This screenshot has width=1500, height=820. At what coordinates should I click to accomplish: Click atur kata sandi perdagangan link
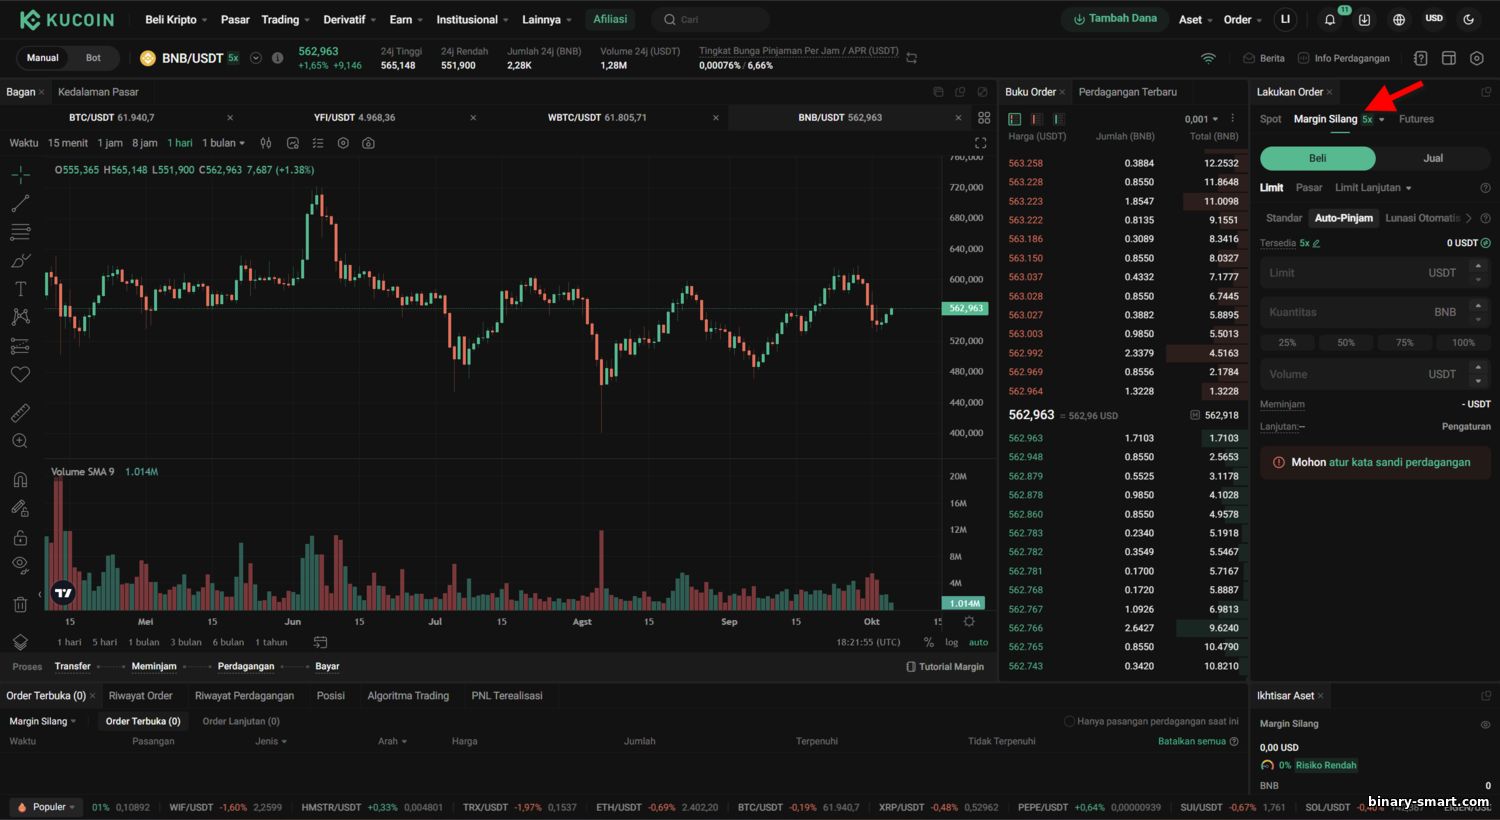click(x=1399, y=462)
